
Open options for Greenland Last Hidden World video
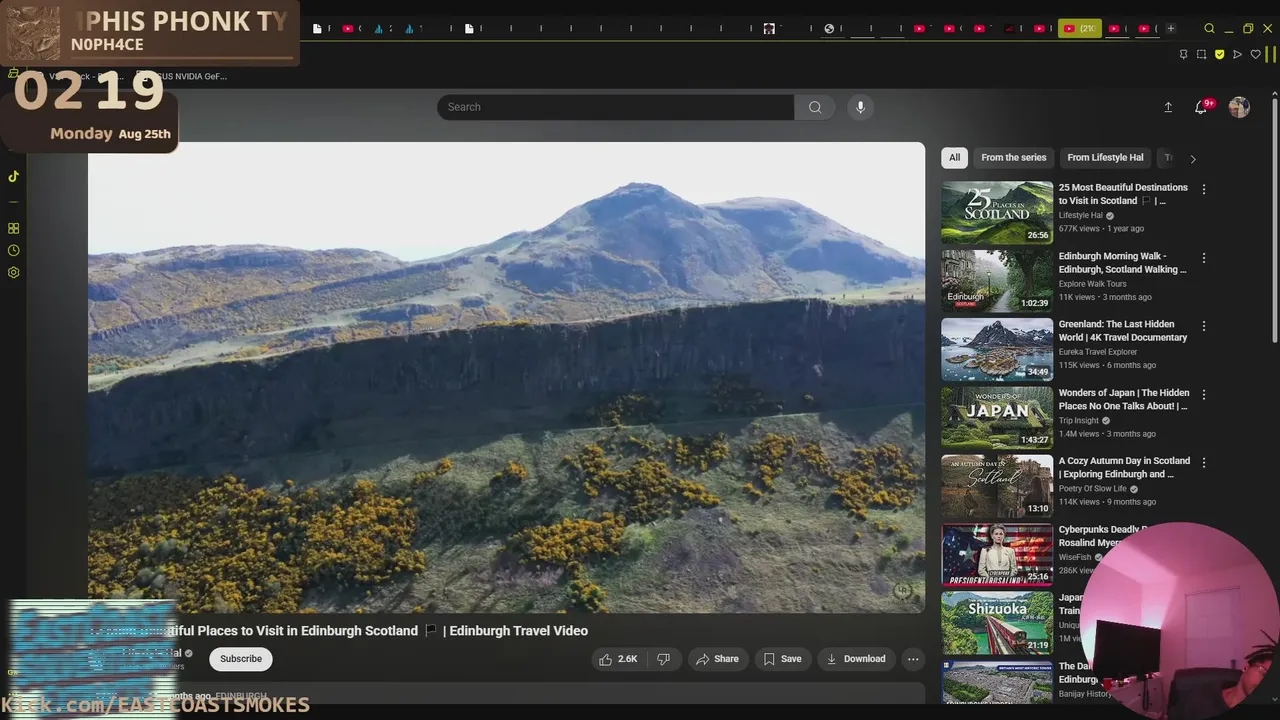1204,326
